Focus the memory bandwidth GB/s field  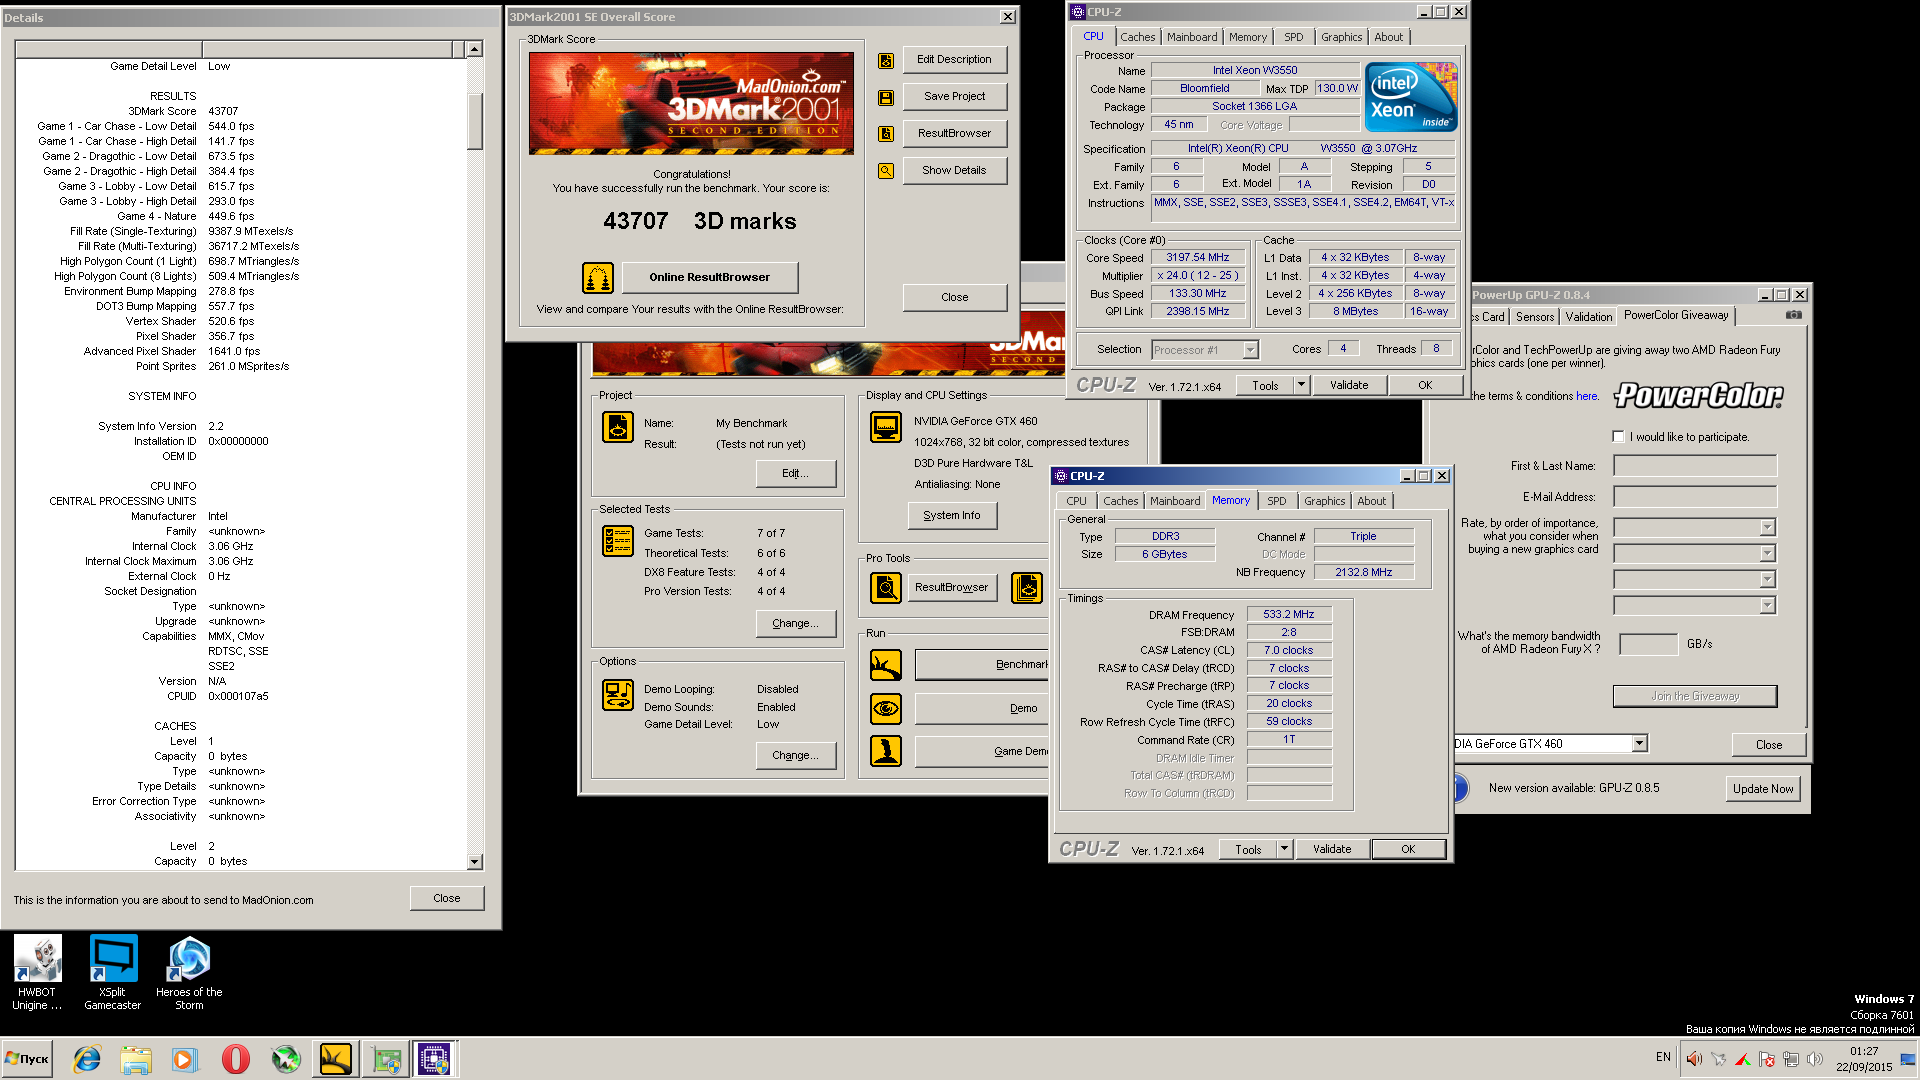1648,645
